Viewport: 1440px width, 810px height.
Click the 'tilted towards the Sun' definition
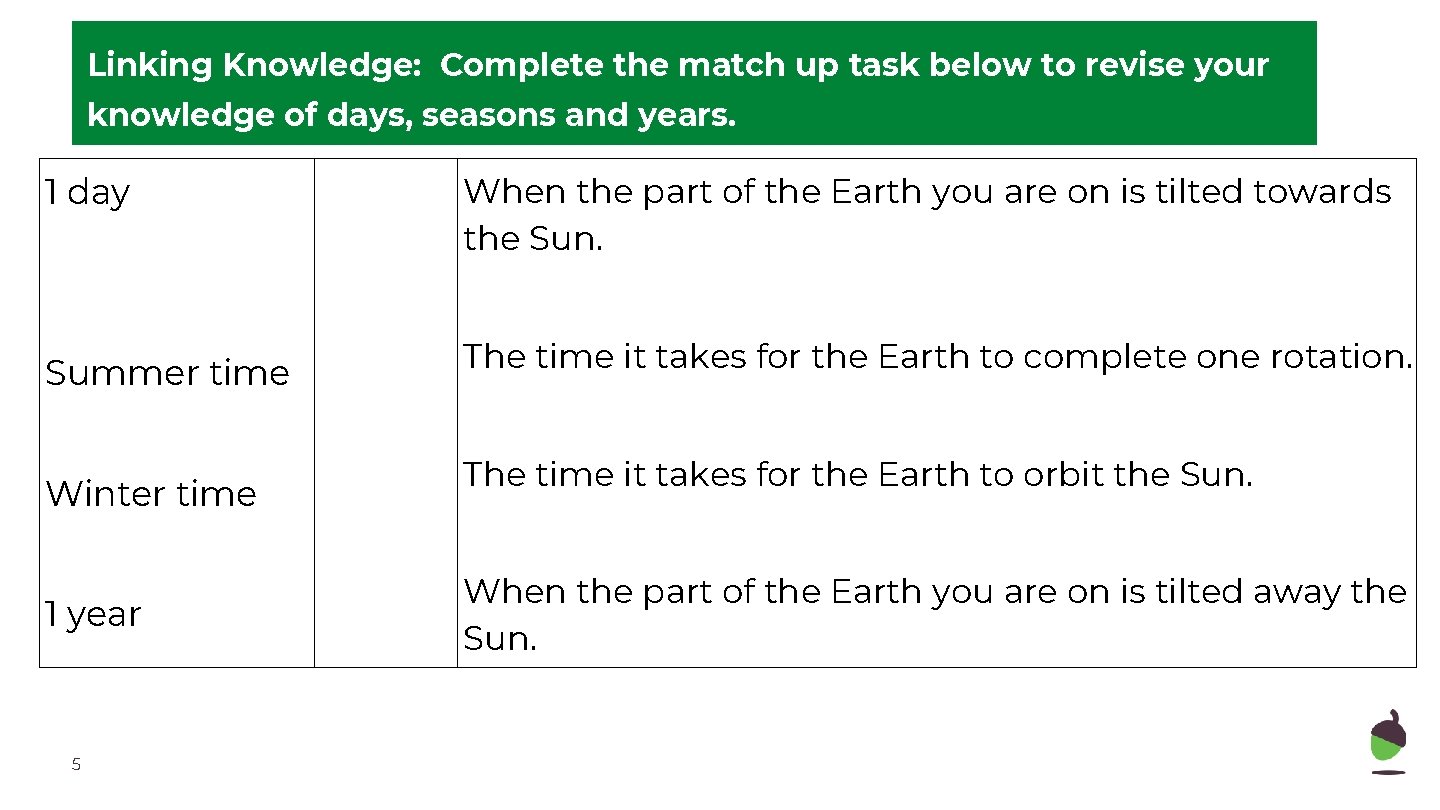click(x=926, y=214)
